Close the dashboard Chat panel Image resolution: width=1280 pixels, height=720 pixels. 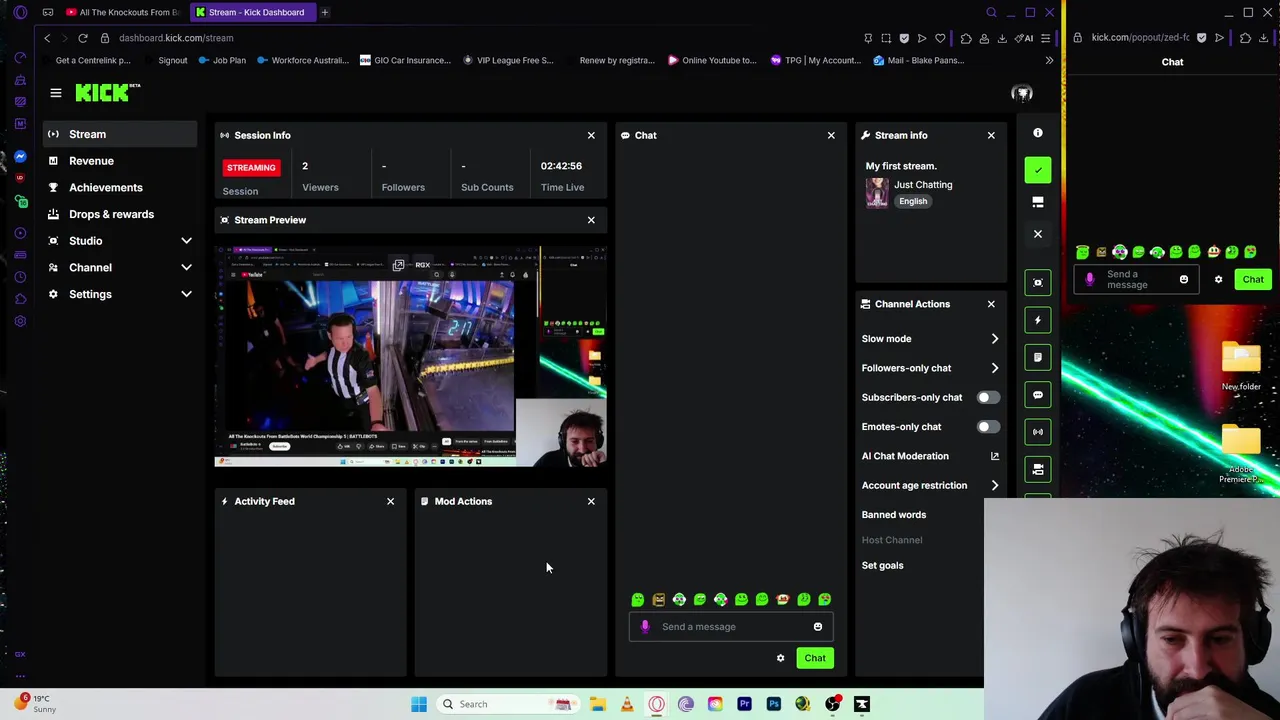(x=831, y=135)
